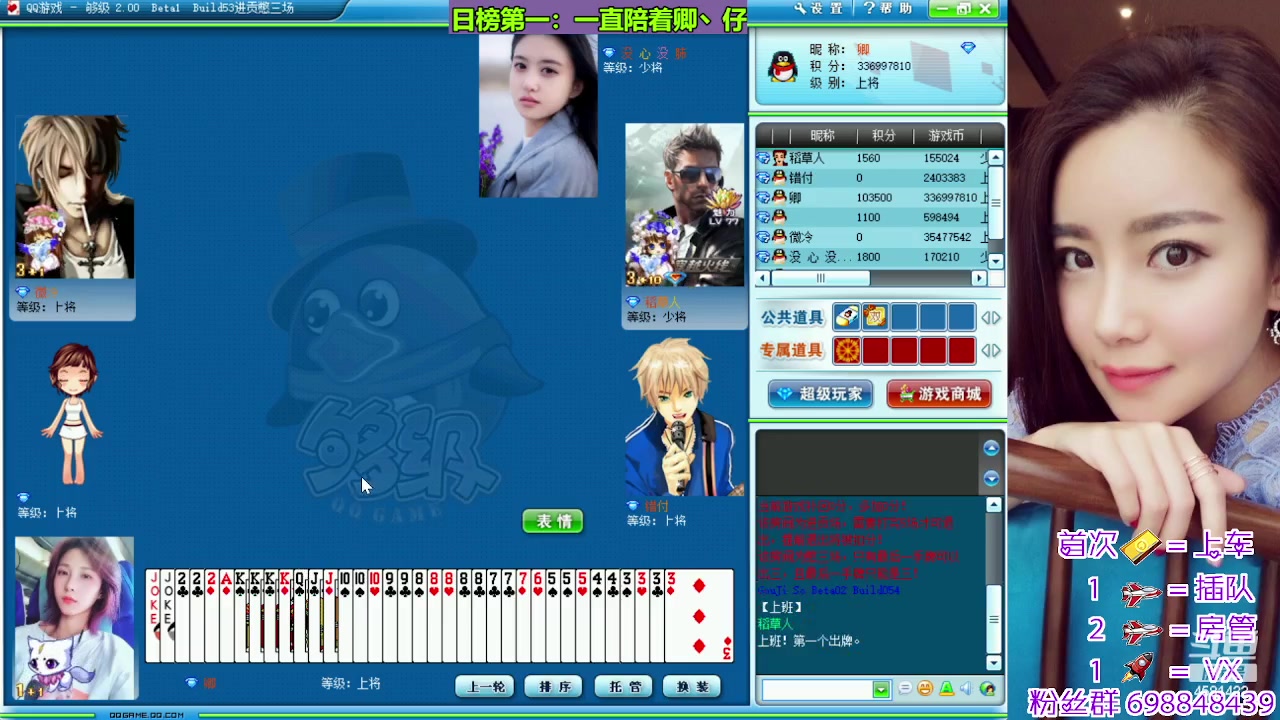
Task: Use the wheel item in 专属道具 slots
Action: tap(846, 351)
